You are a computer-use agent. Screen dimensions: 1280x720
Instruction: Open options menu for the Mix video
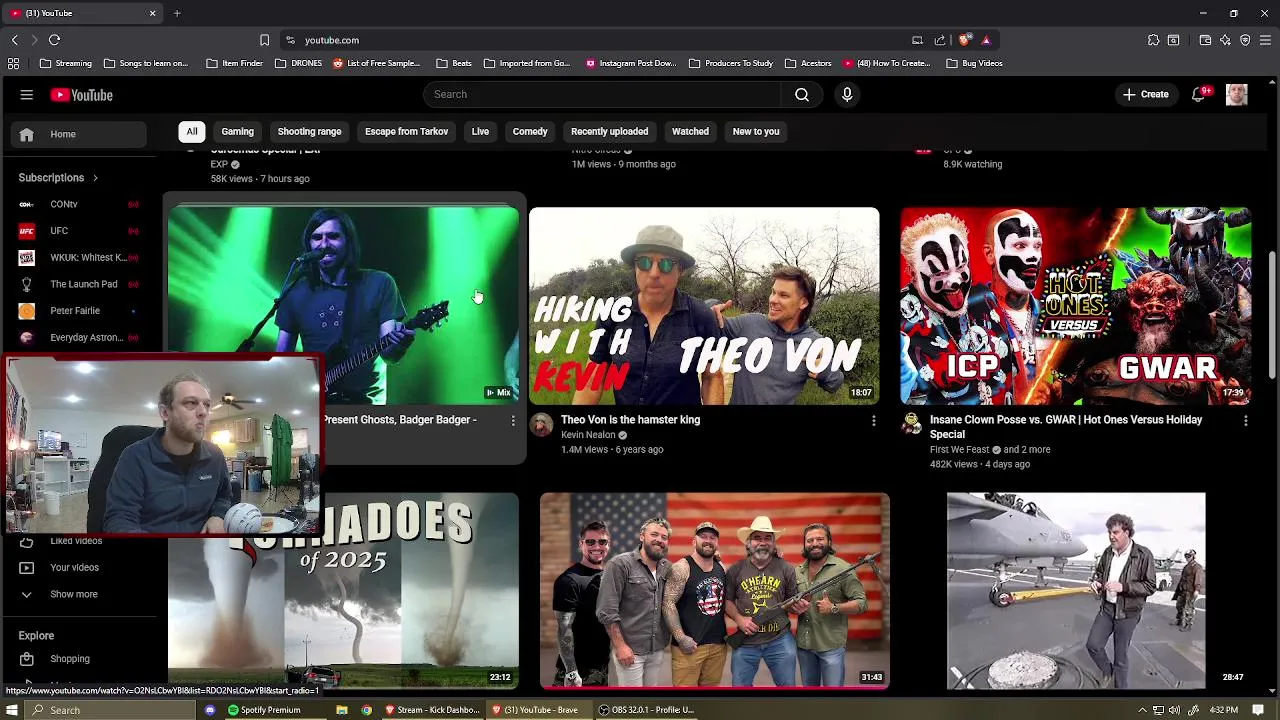coord(513,421)
